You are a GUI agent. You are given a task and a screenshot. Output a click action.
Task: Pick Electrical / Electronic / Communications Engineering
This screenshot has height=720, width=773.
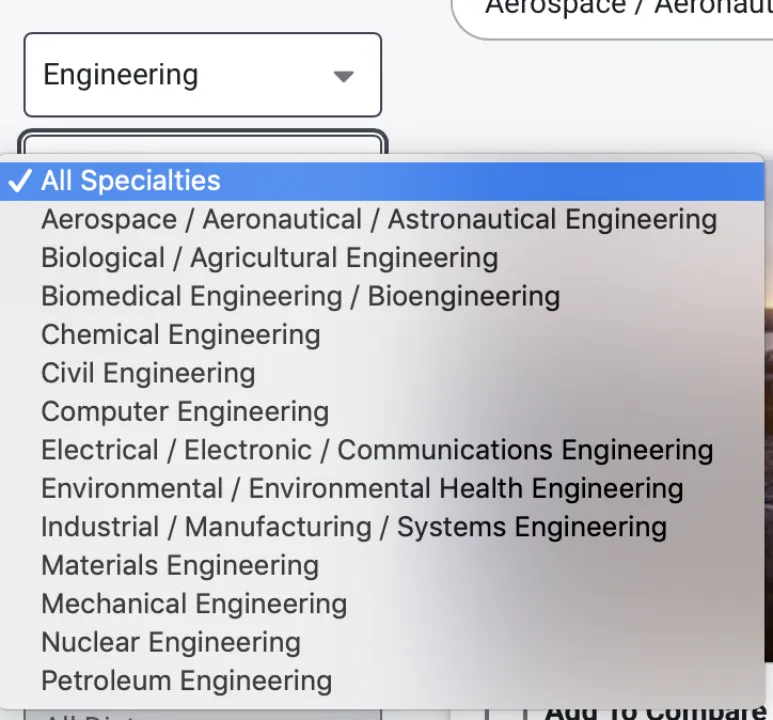(x=382, y=450)
